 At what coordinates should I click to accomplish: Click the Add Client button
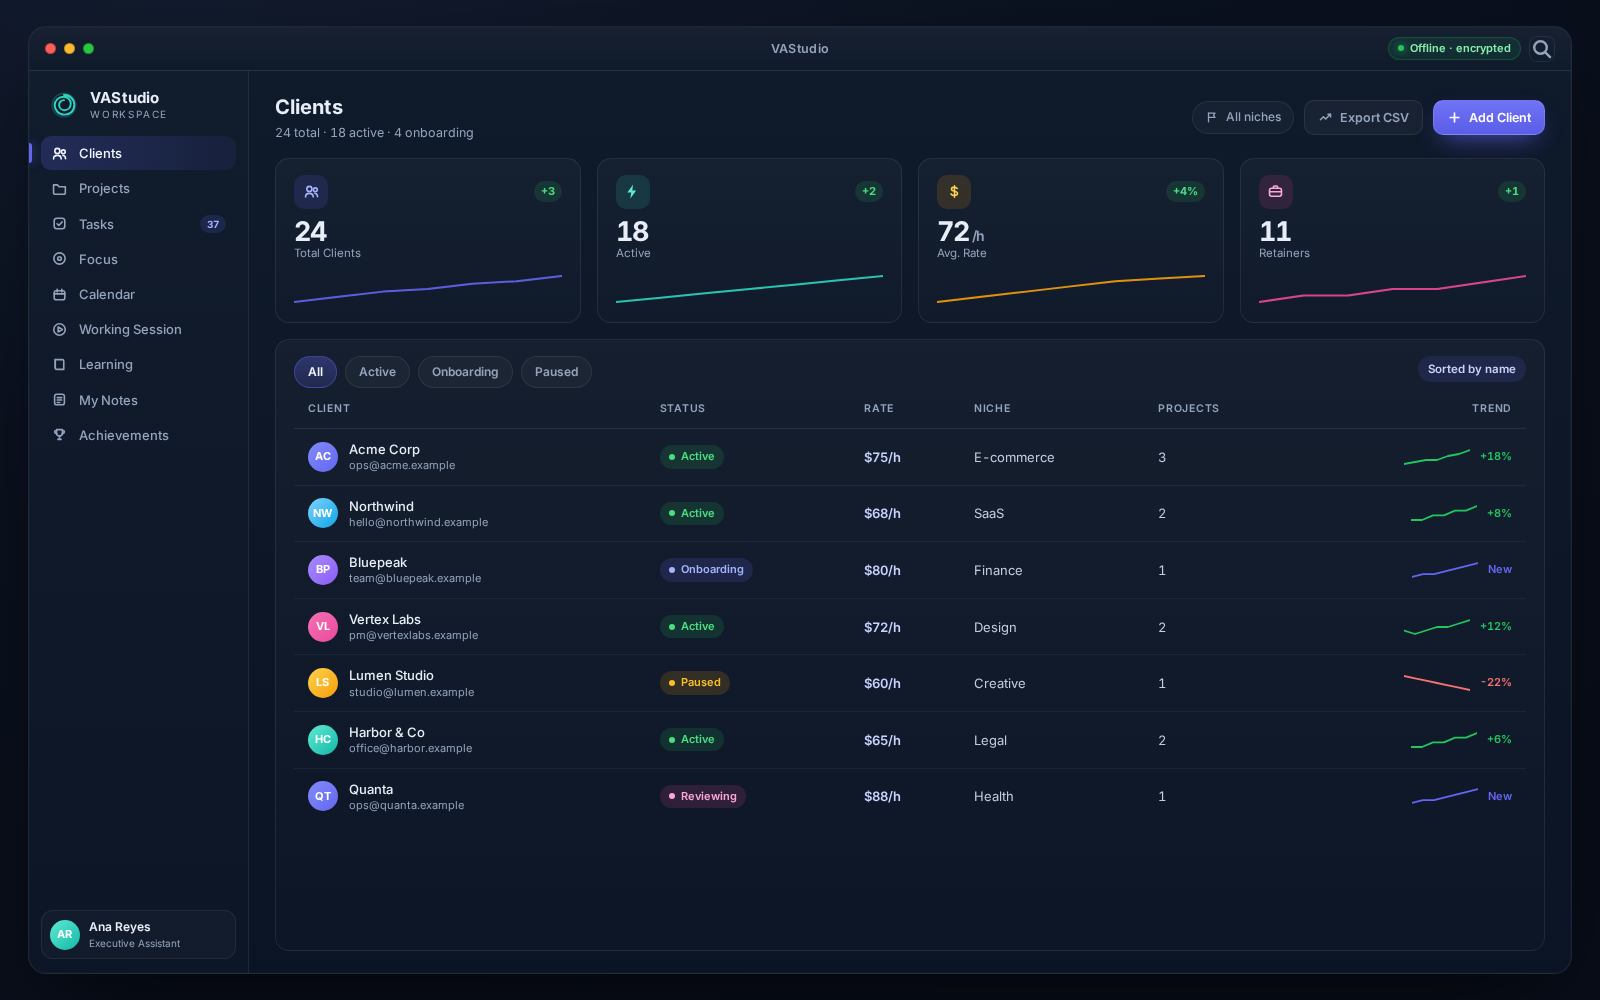(1489, 118)
